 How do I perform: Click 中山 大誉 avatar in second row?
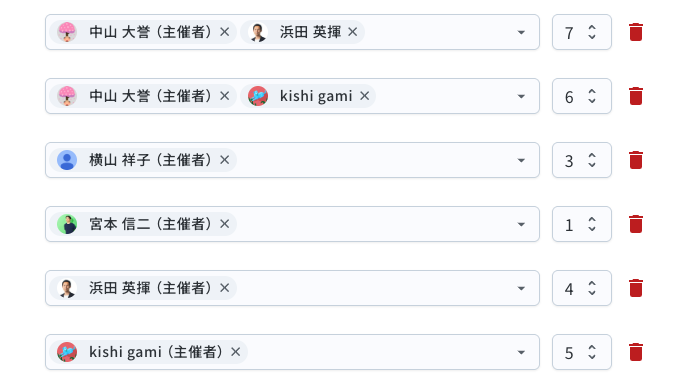(67, 96)
